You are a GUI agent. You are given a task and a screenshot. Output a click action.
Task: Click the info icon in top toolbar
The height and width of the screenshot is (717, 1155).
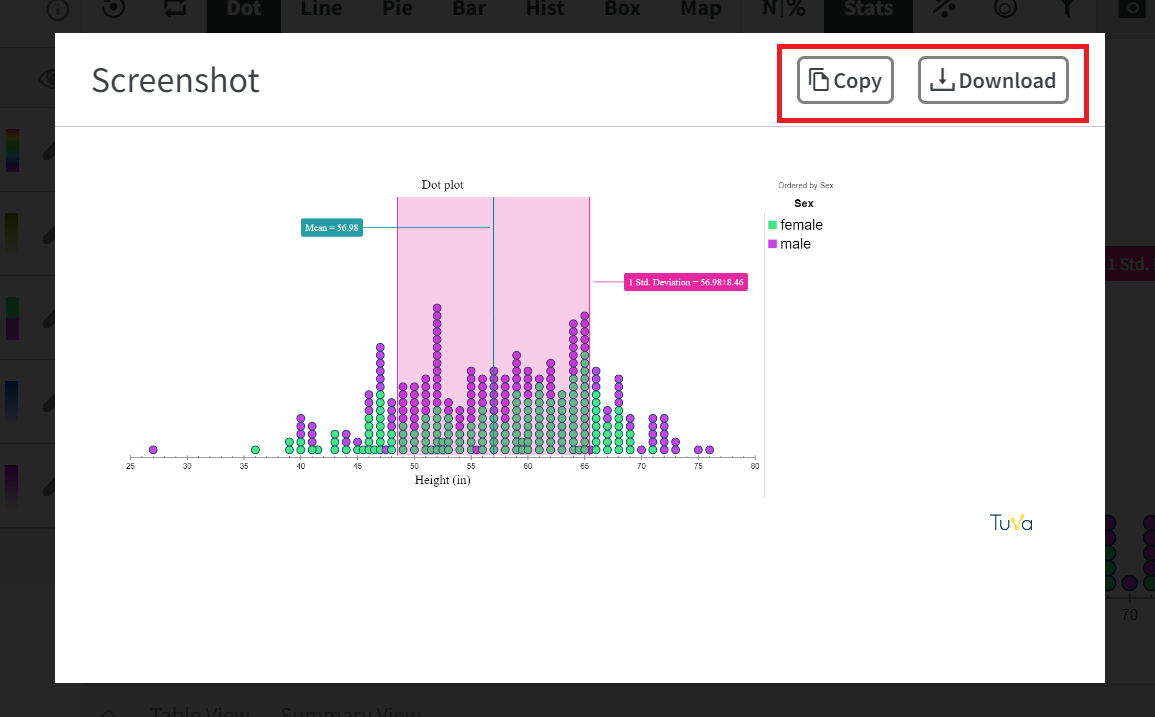click(58, 10)
